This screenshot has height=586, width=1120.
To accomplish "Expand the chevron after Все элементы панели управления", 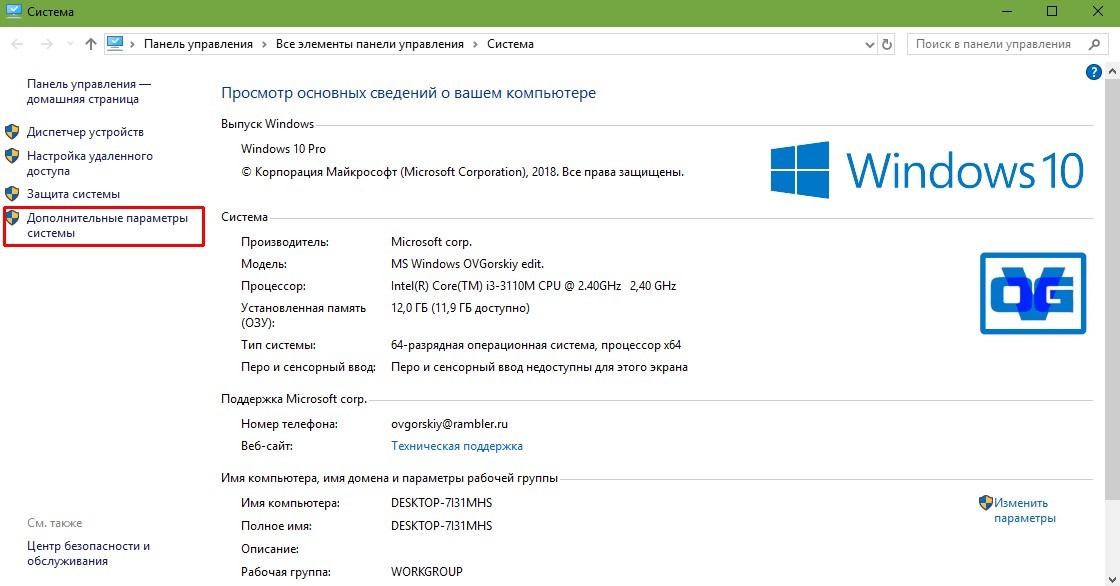I will (476, 44).
